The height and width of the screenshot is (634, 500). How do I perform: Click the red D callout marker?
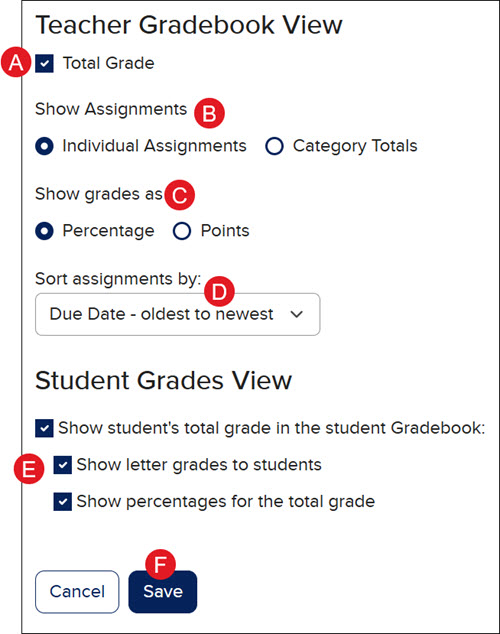[219, 291]
